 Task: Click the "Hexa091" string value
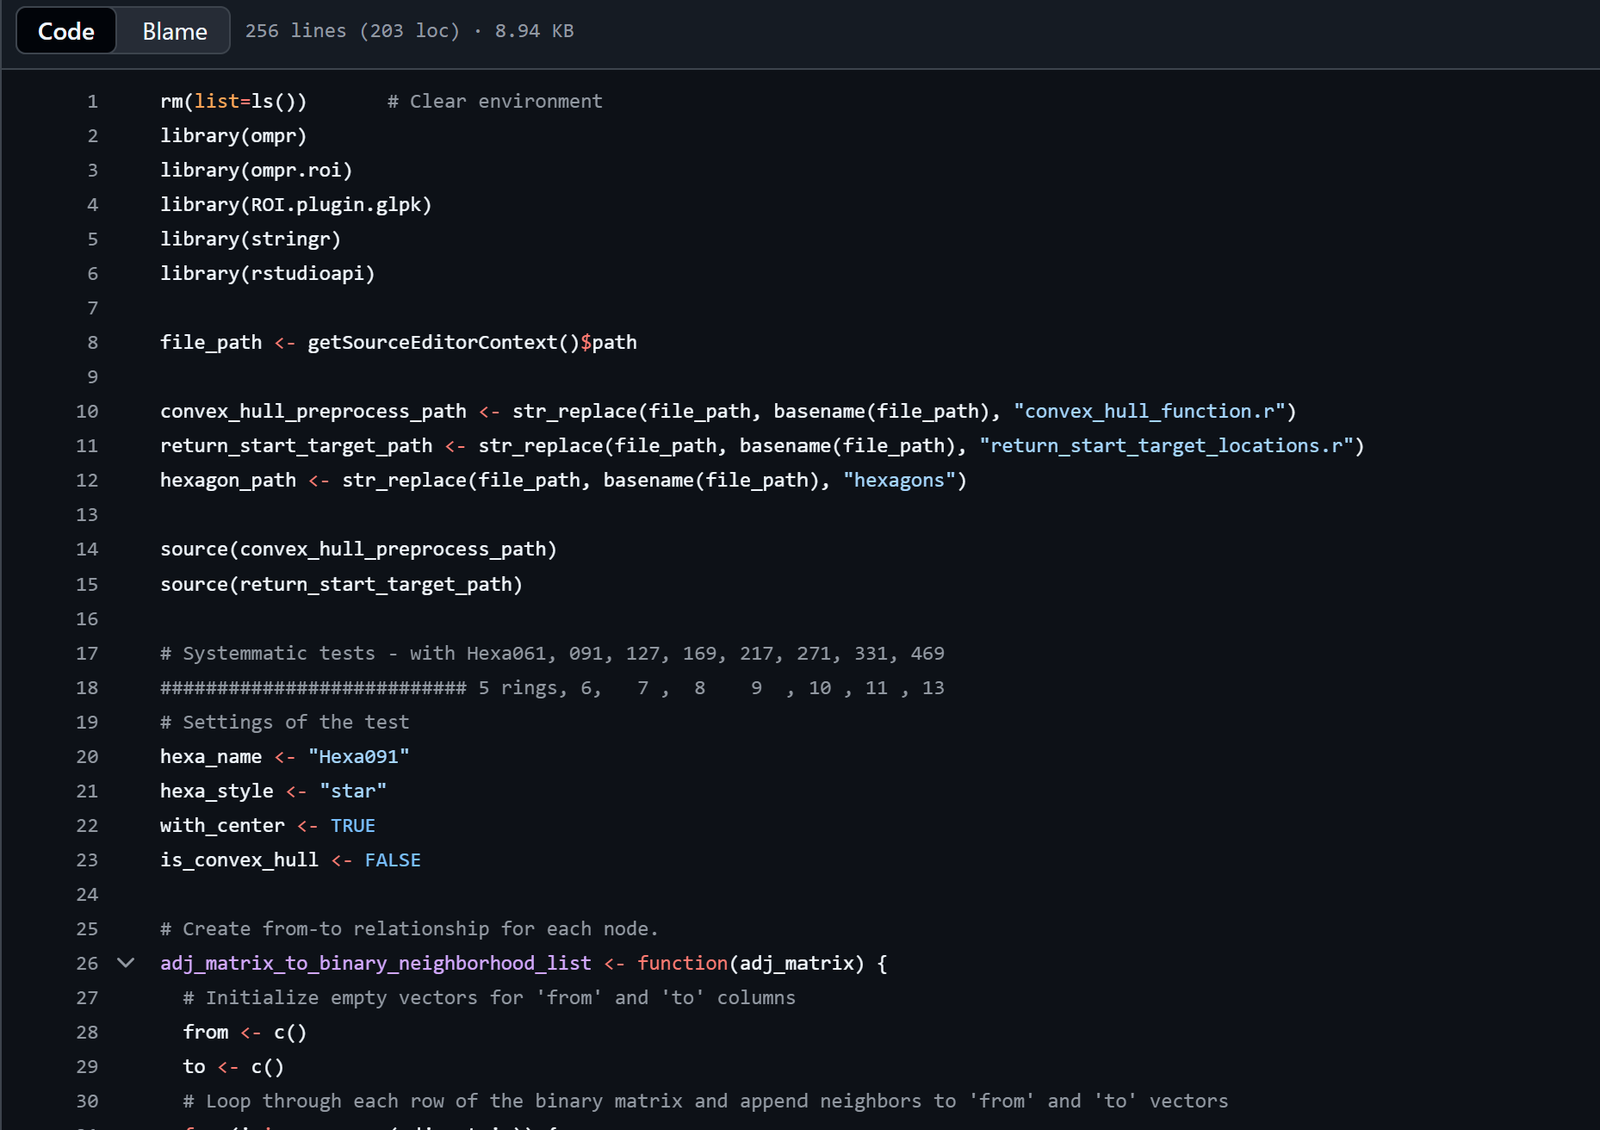(359, 756)
